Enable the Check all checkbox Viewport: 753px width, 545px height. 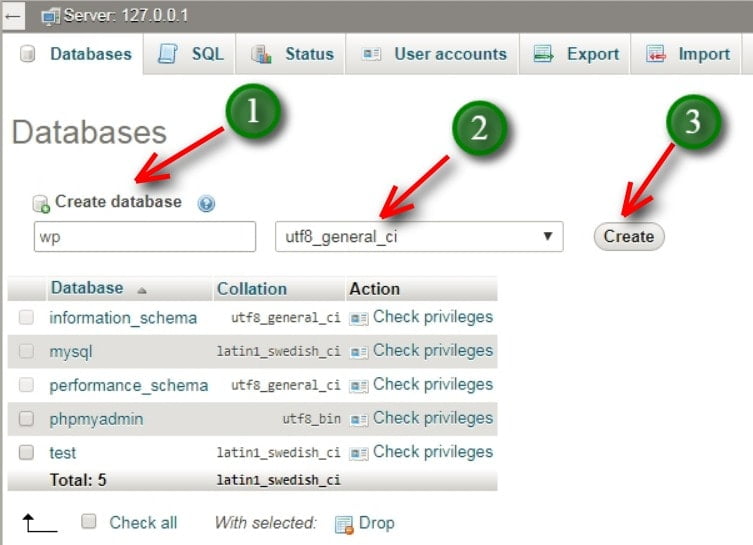[88, 521]
